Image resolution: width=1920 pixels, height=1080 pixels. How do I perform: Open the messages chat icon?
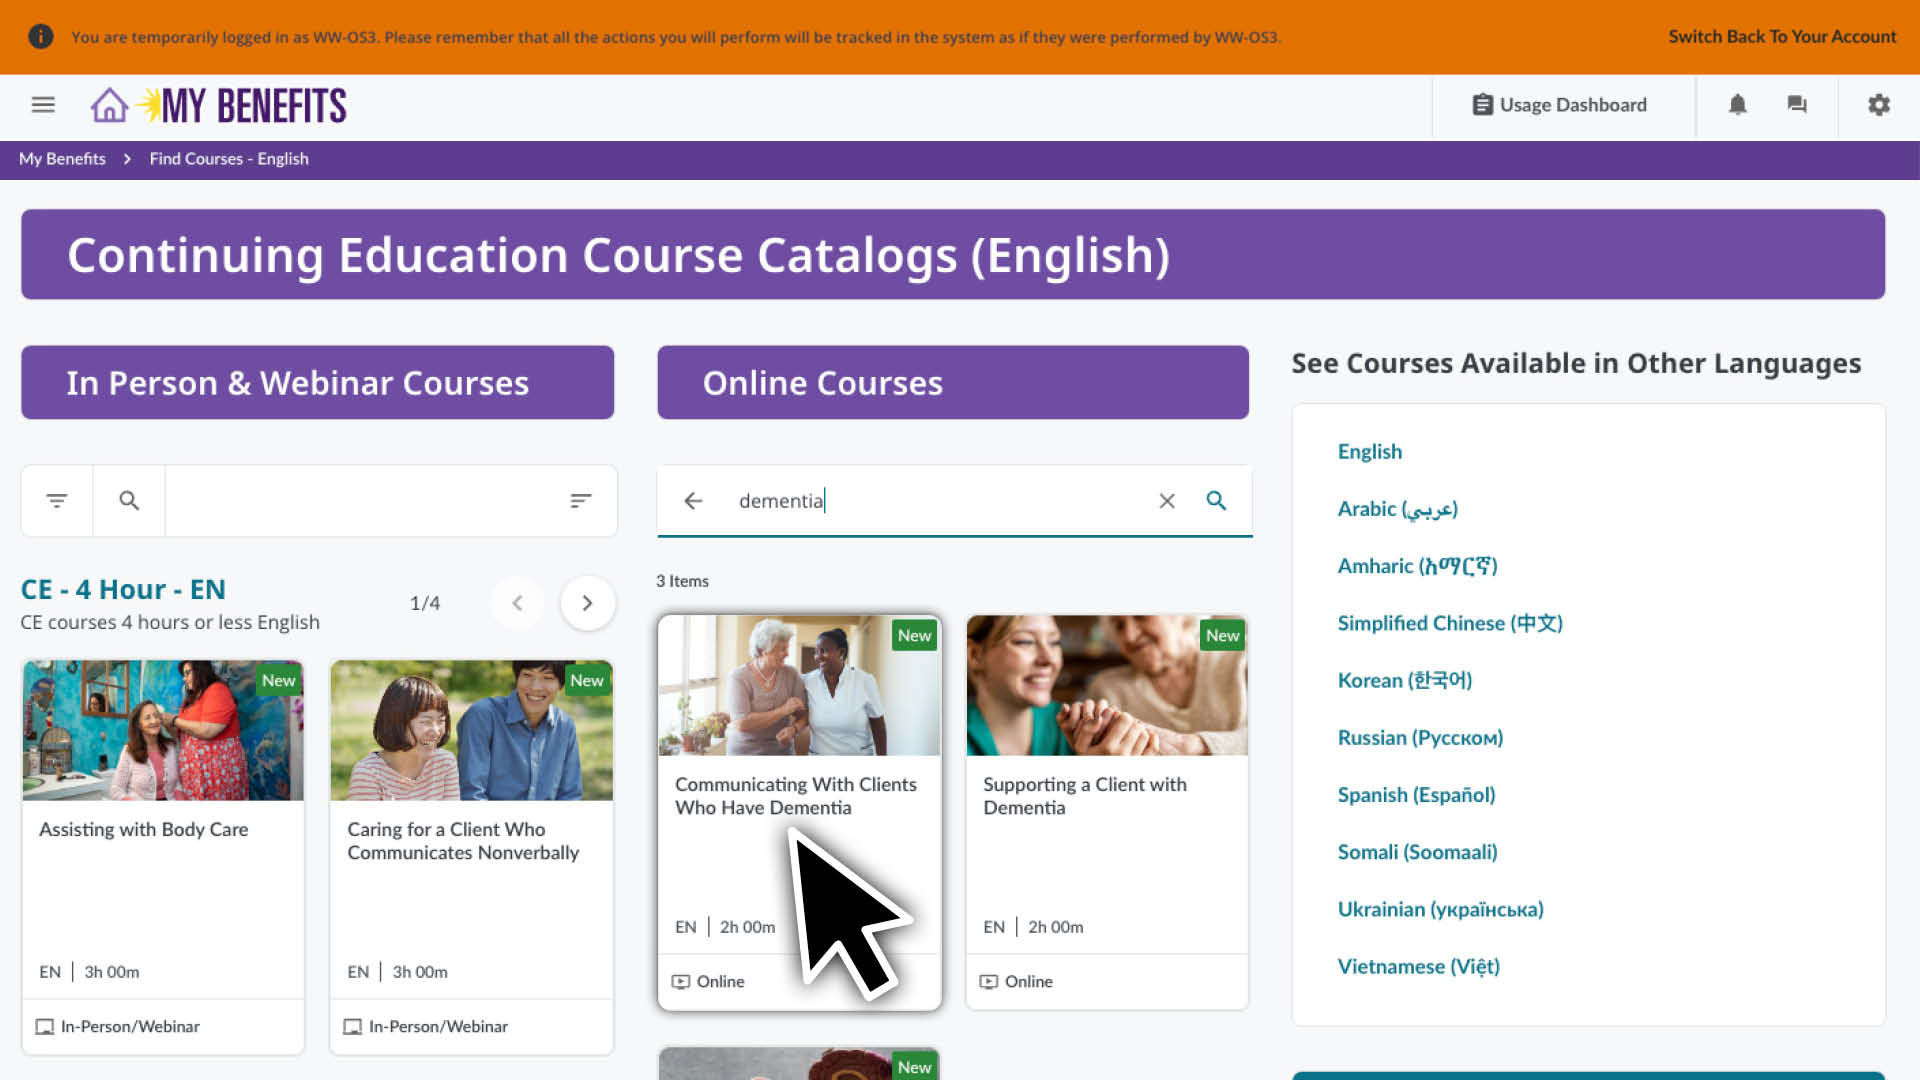1797,104
